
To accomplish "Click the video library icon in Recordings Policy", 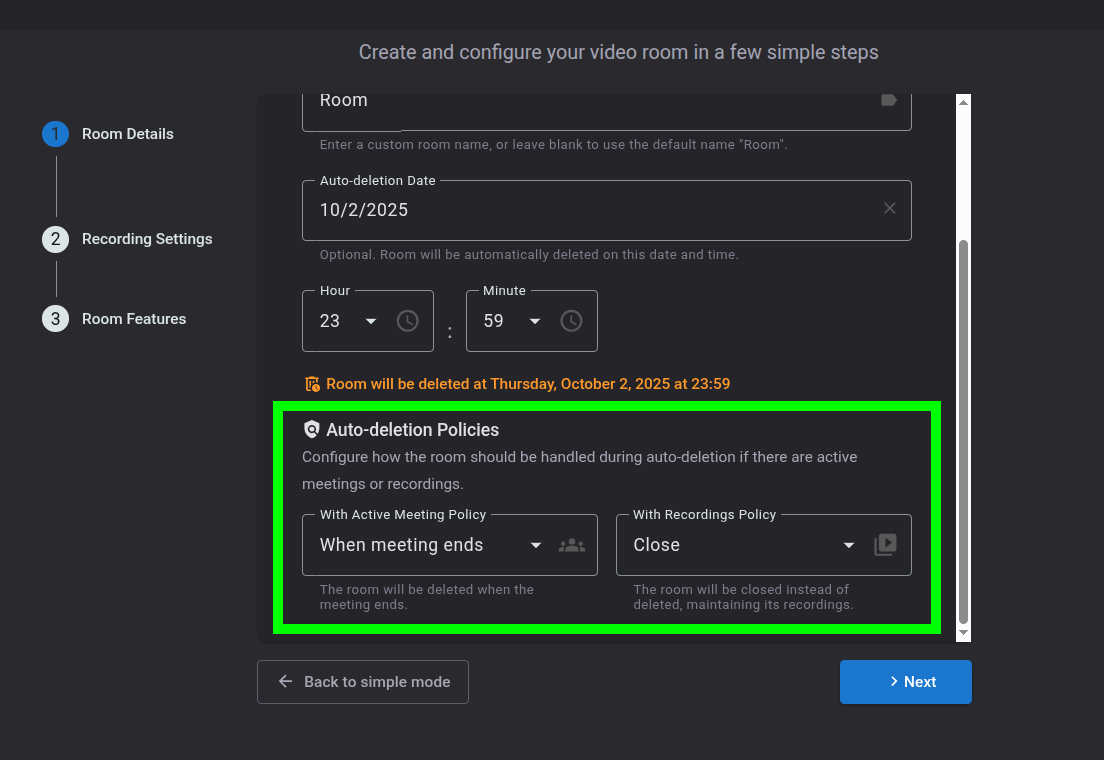I will tap(885, 545).
